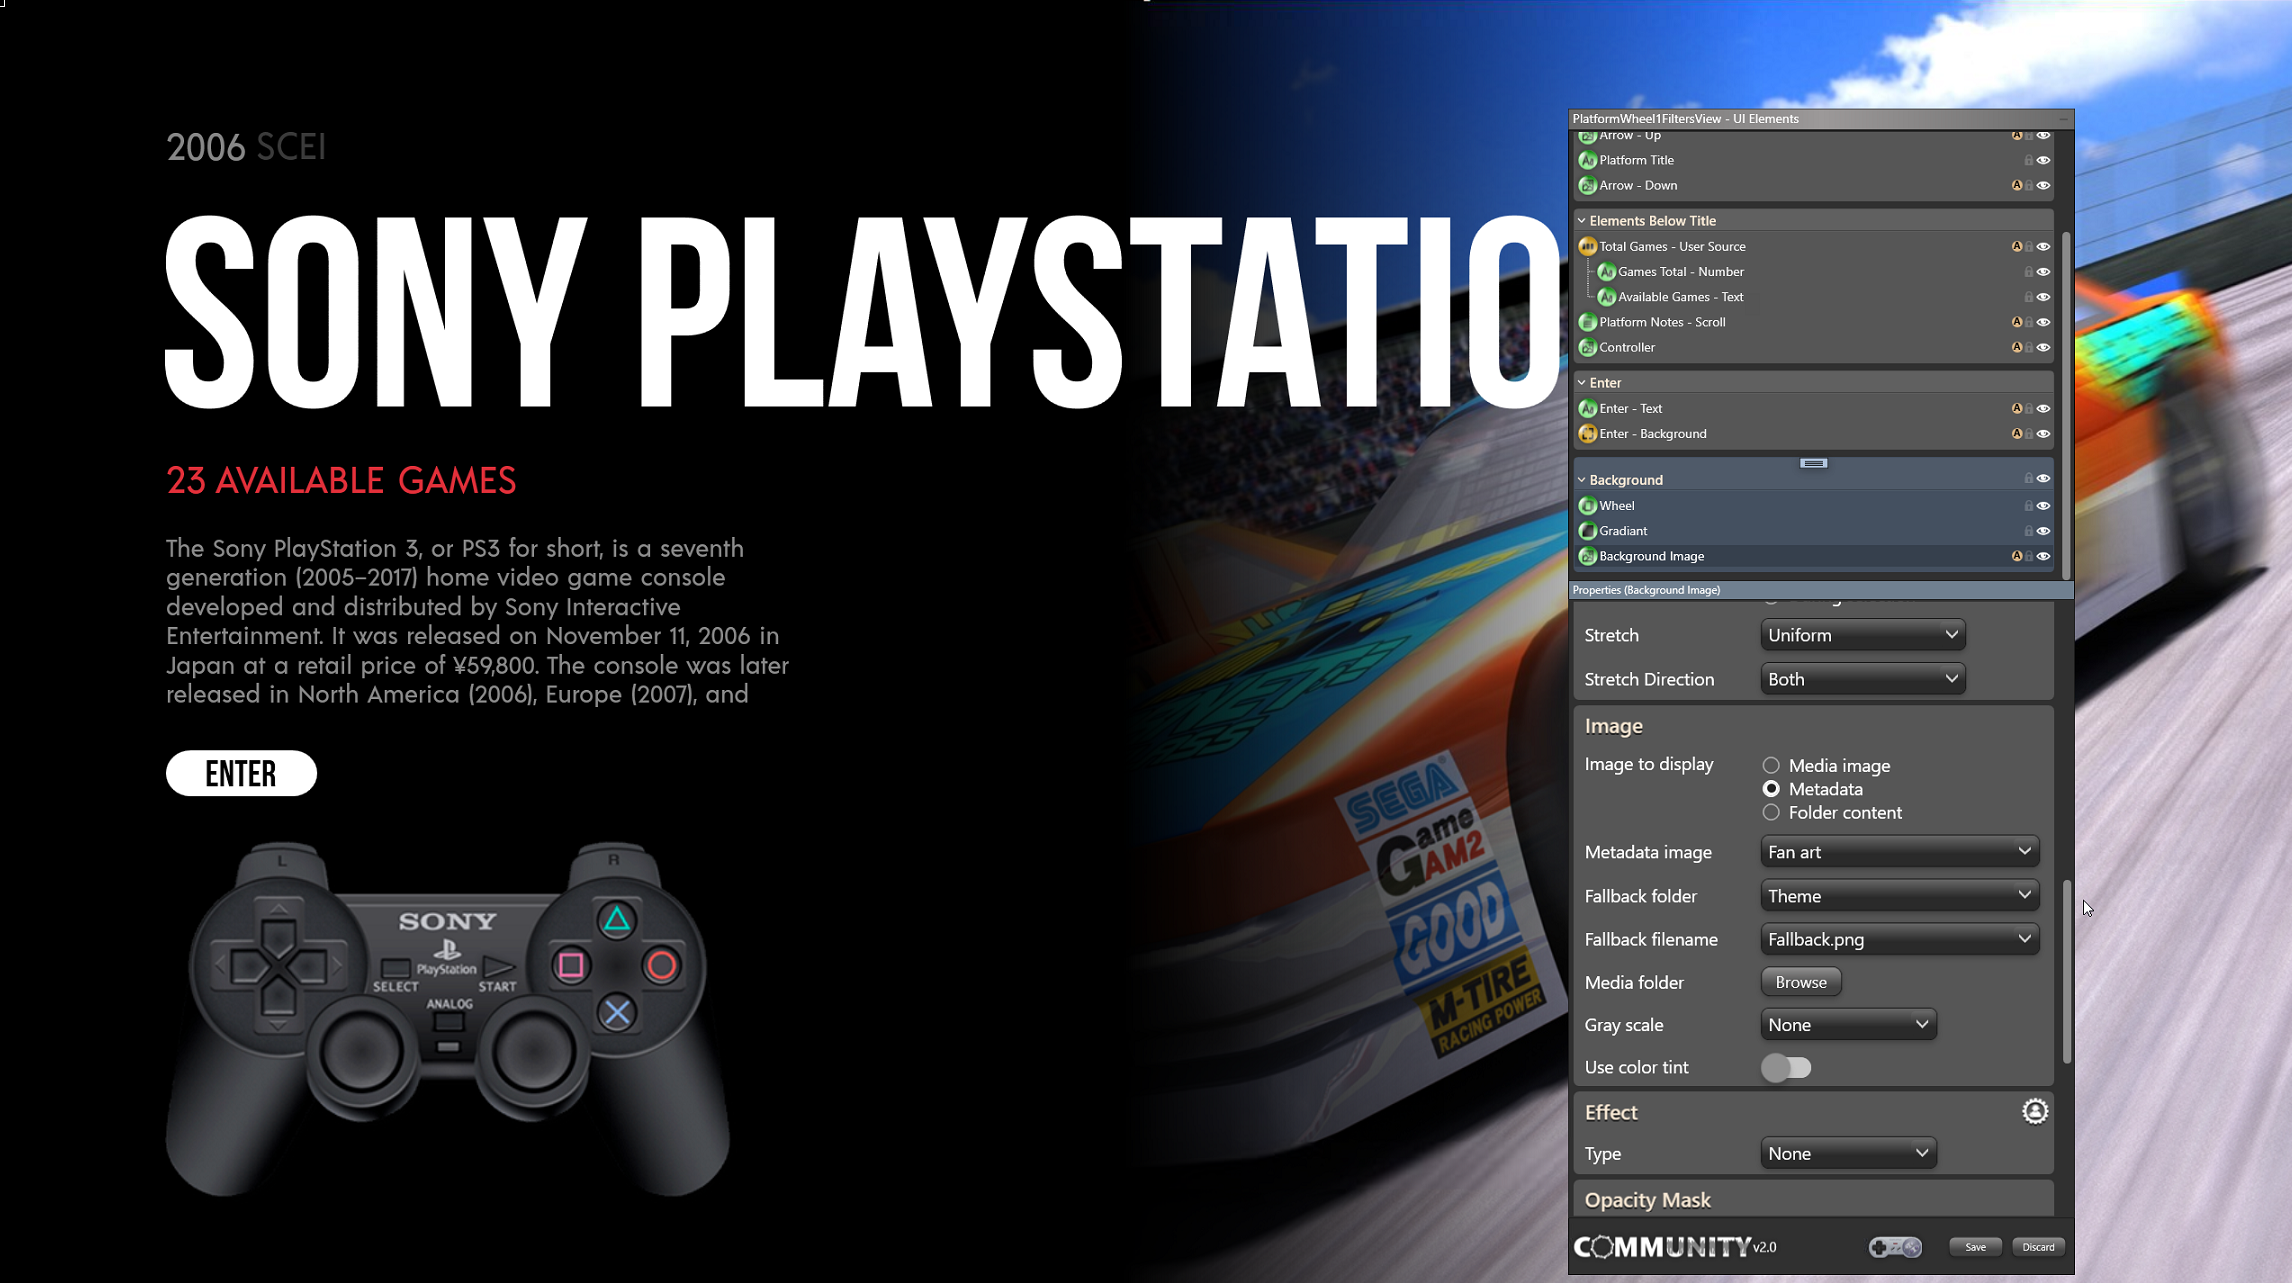Viewport: 2292px width, 1283px height.
Task: Toggle lock on Background group
Action: pyautogui.click(x=2028, y=479)
